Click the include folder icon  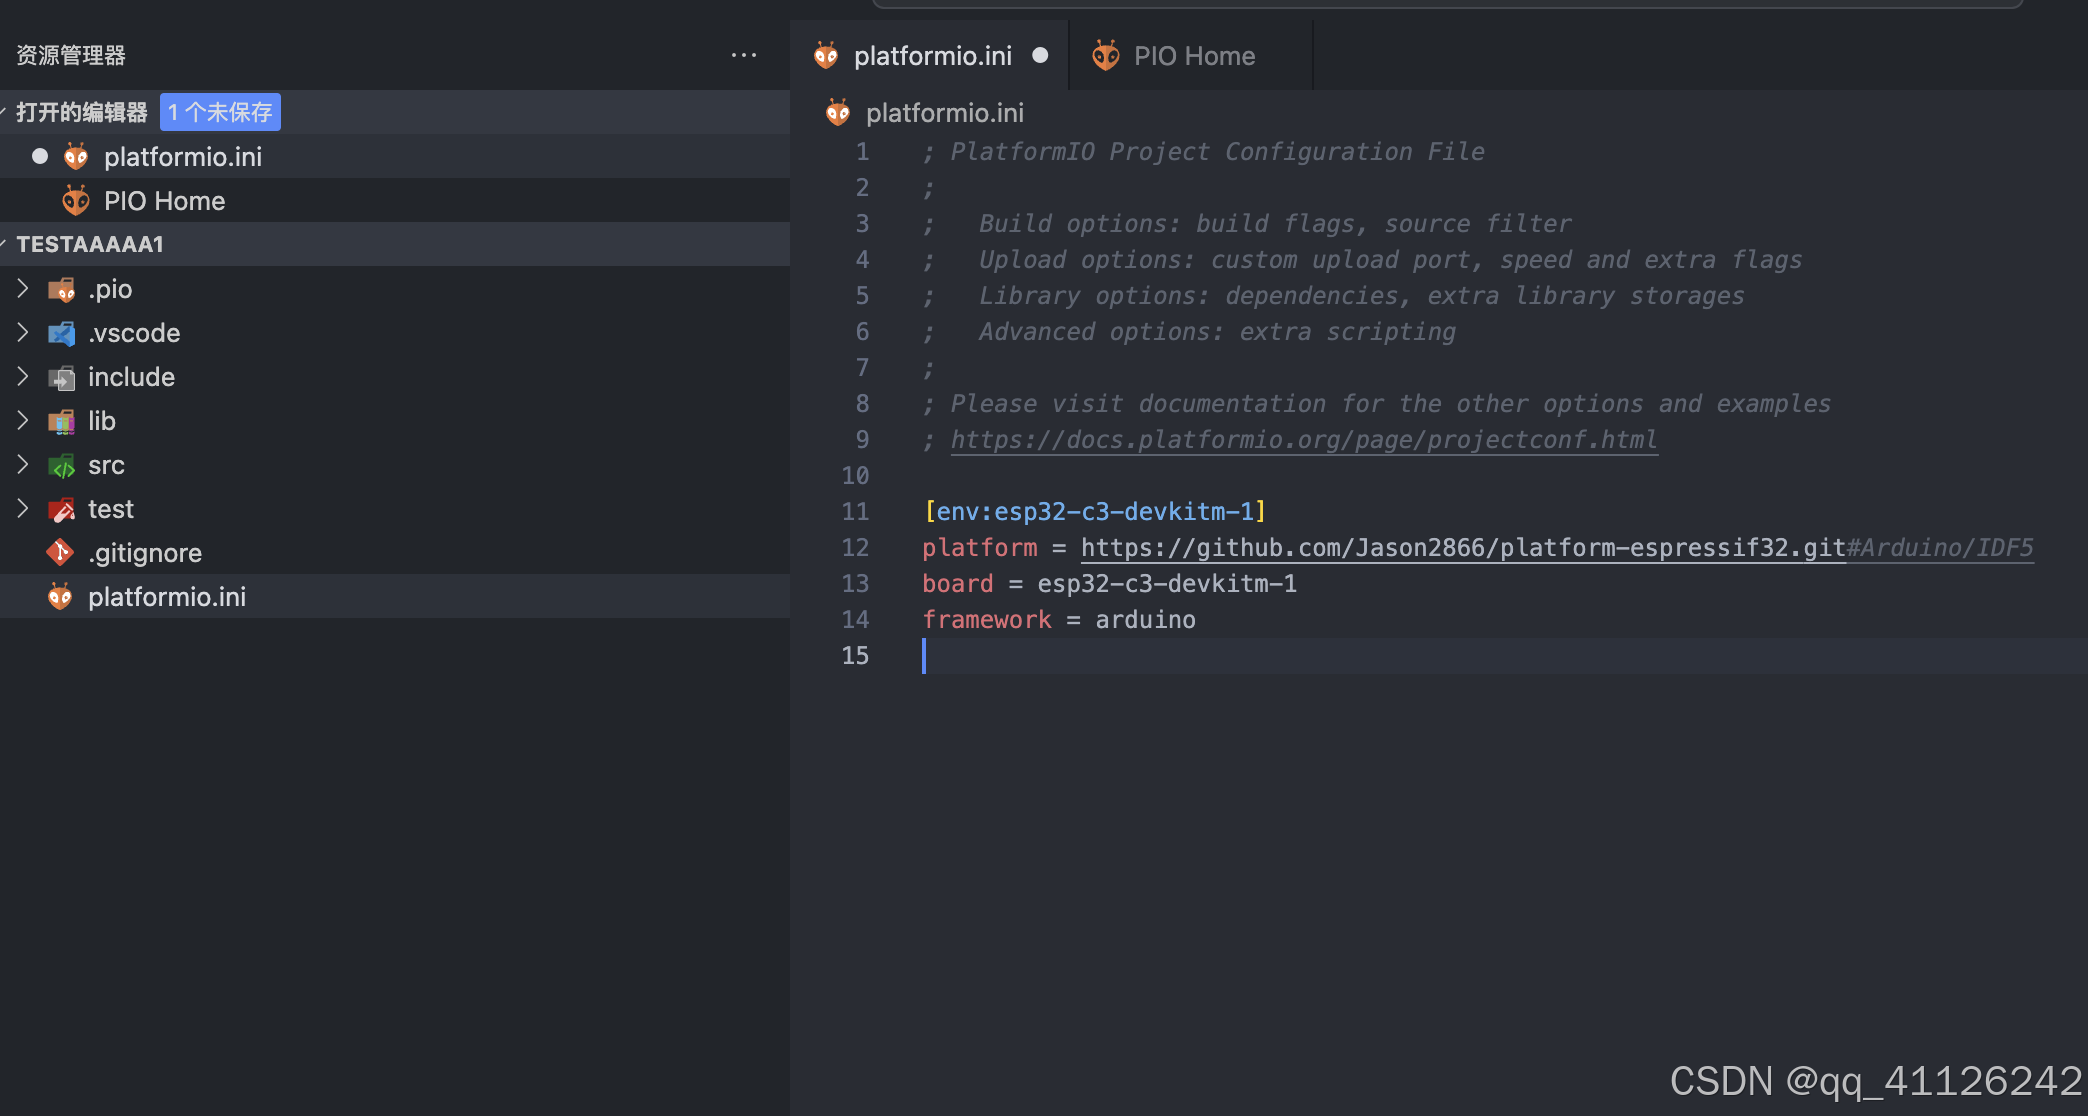[x=62, y=378]
